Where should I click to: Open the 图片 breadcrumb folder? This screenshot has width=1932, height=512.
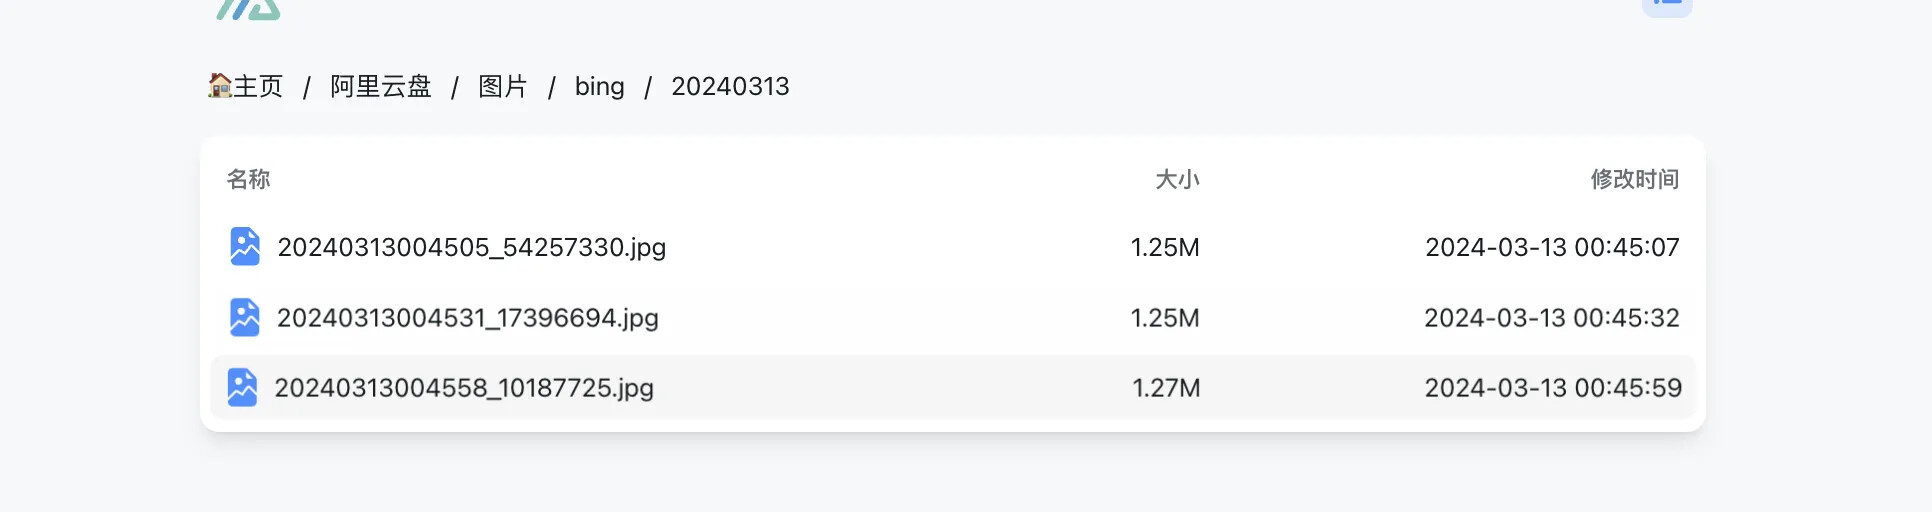tap(503, 86)
